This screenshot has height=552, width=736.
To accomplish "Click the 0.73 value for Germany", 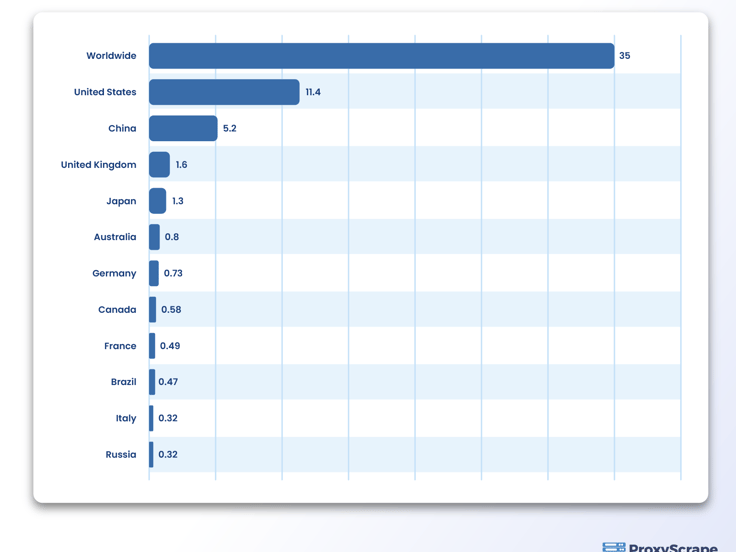I will point(173,273).
